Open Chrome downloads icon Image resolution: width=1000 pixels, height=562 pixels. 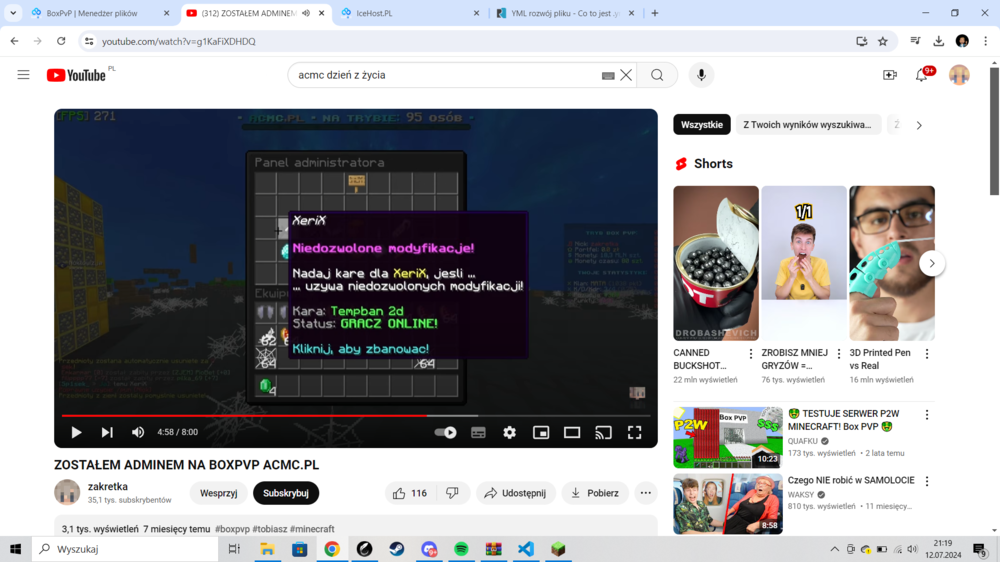(x=939, y=41)
